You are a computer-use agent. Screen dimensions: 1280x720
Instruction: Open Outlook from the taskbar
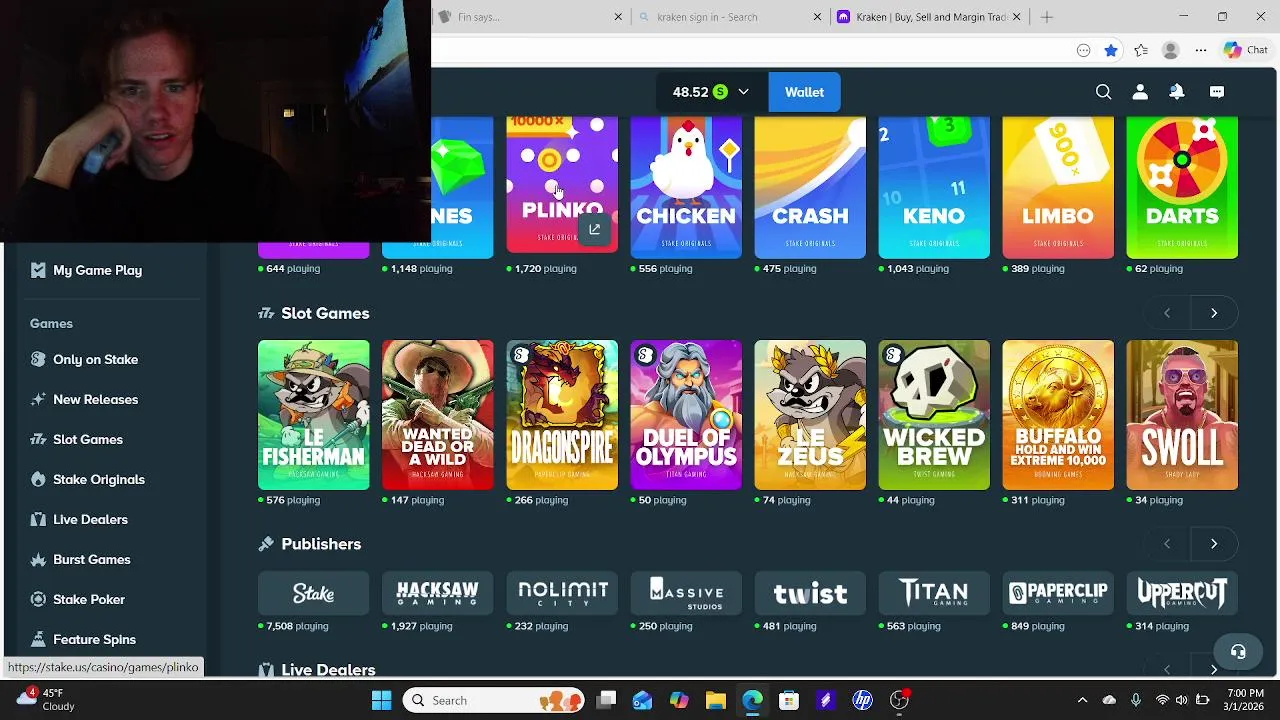pyautogui.click(x=642, y=700)
